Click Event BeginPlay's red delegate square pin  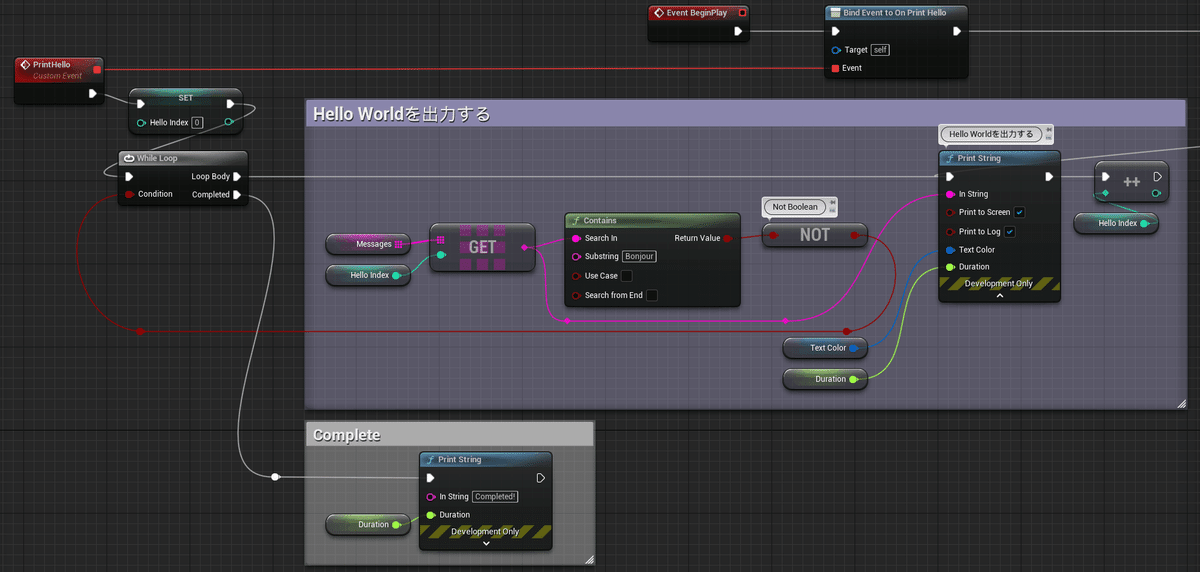point(743,13)
